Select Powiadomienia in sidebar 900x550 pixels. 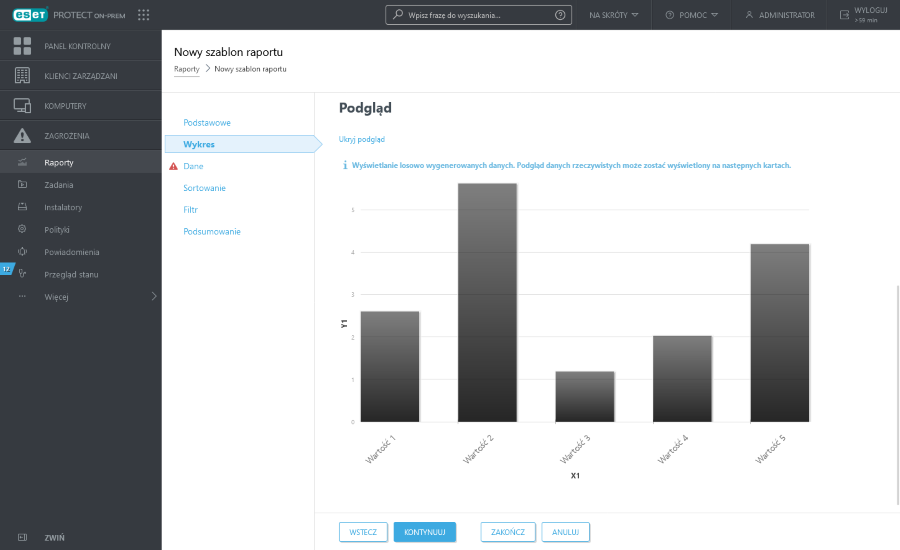pos(81,252)
